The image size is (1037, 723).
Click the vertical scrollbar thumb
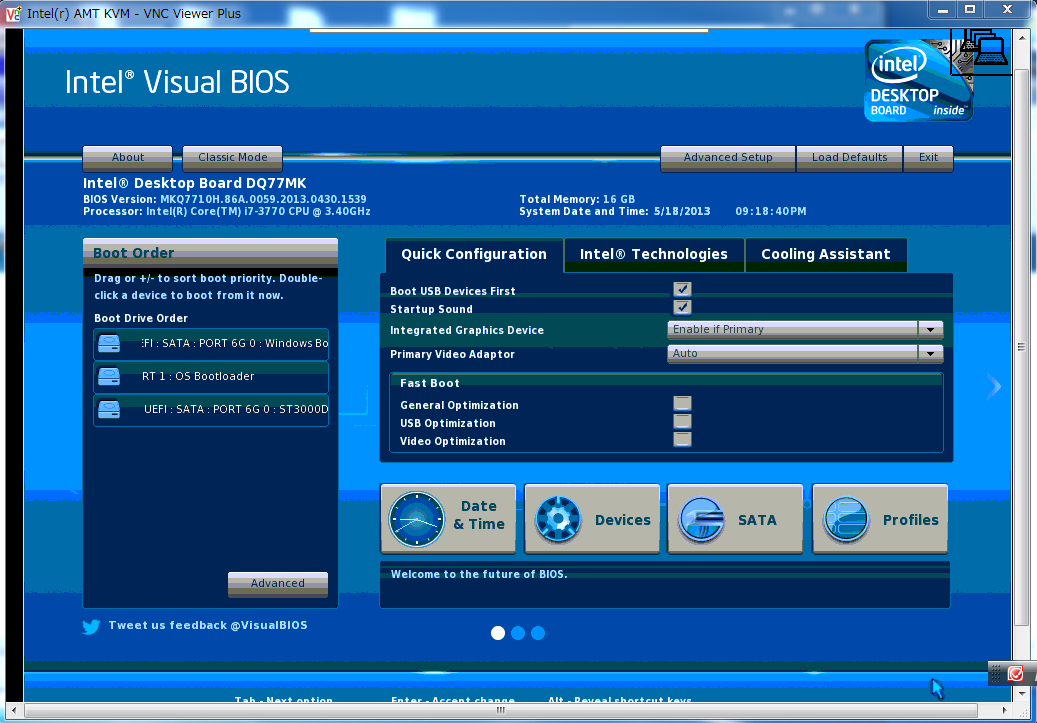[1022, 347]
